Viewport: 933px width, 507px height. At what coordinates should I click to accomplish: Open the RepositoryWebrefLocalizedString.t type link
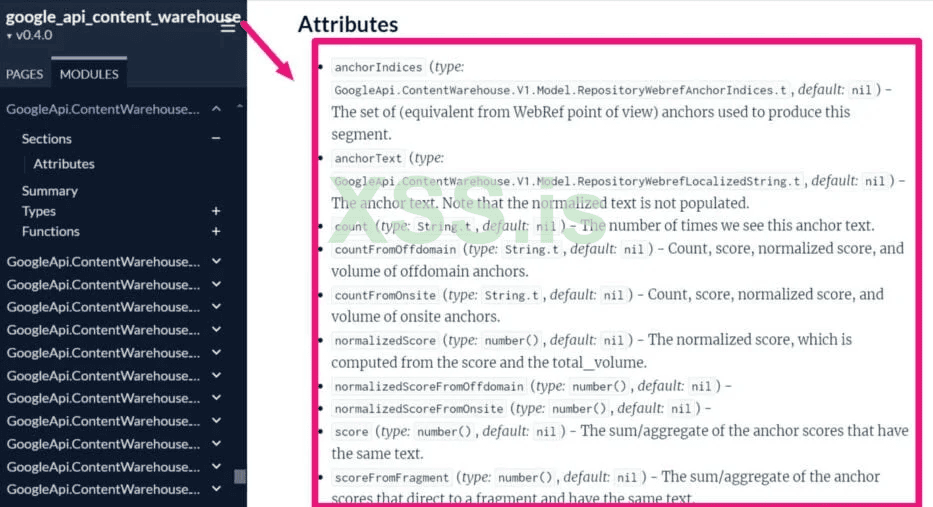coord(567,181)
